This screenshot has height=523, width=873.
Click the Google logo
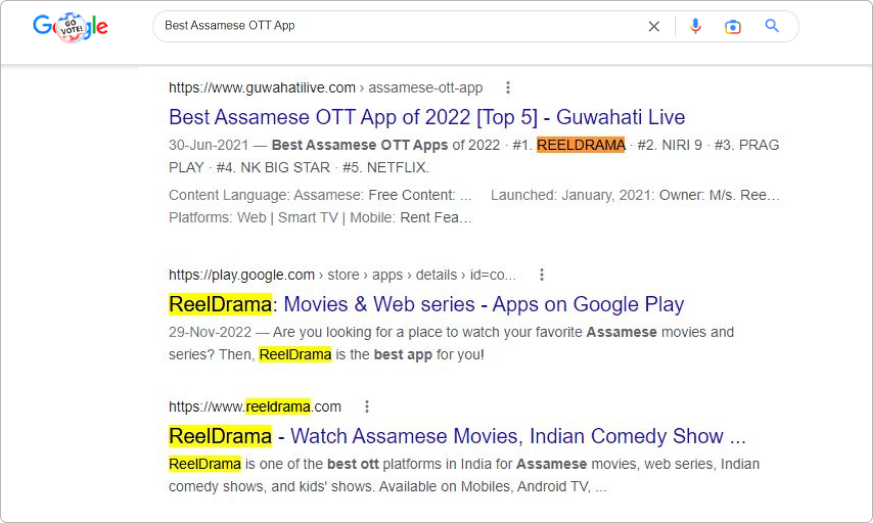pyautogui.click(x=70, y=26)
